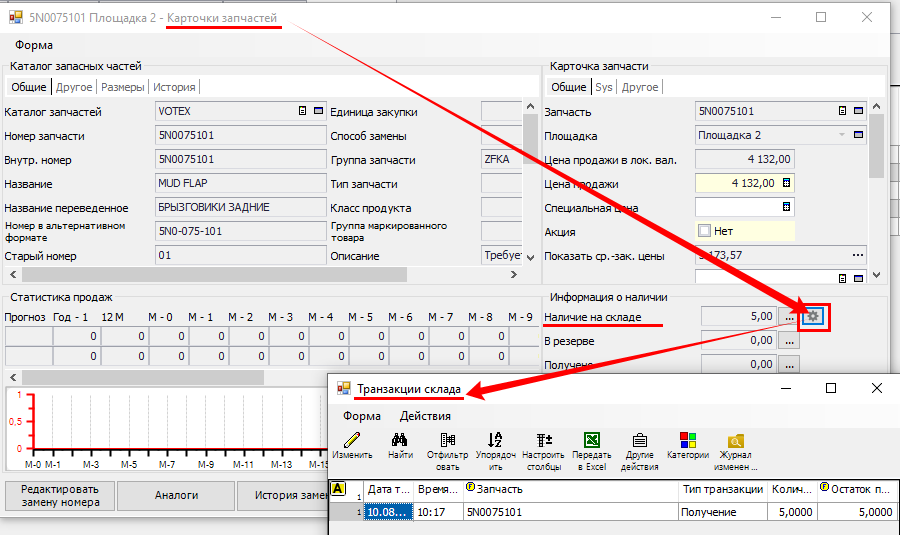Click the gear icon next to Наличие на складе

click(x=813, y=317)
